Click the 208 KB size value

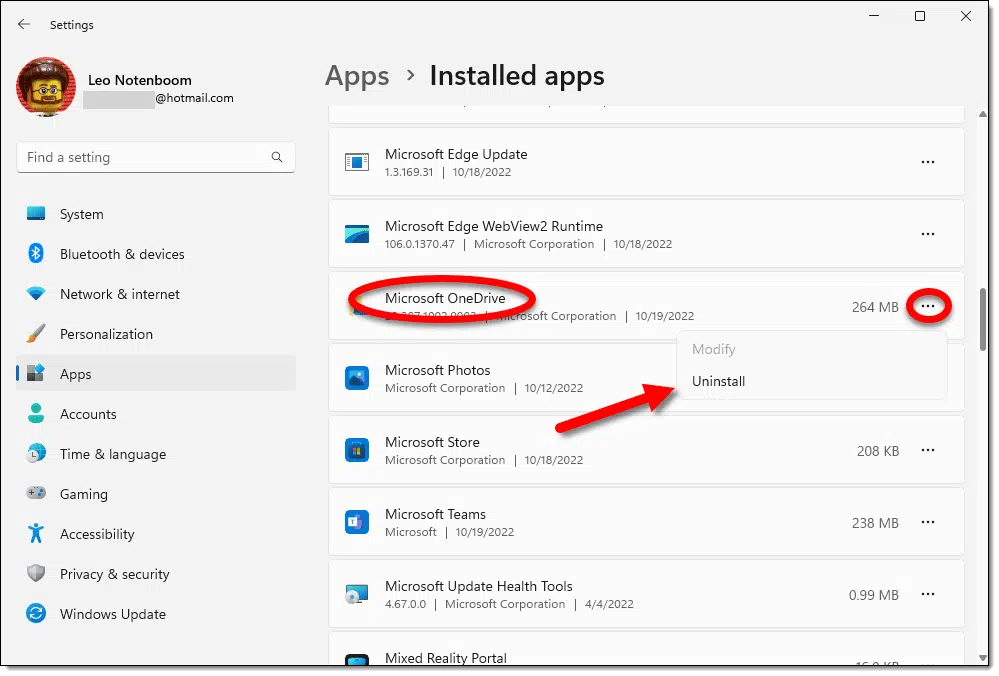[879, 452]
